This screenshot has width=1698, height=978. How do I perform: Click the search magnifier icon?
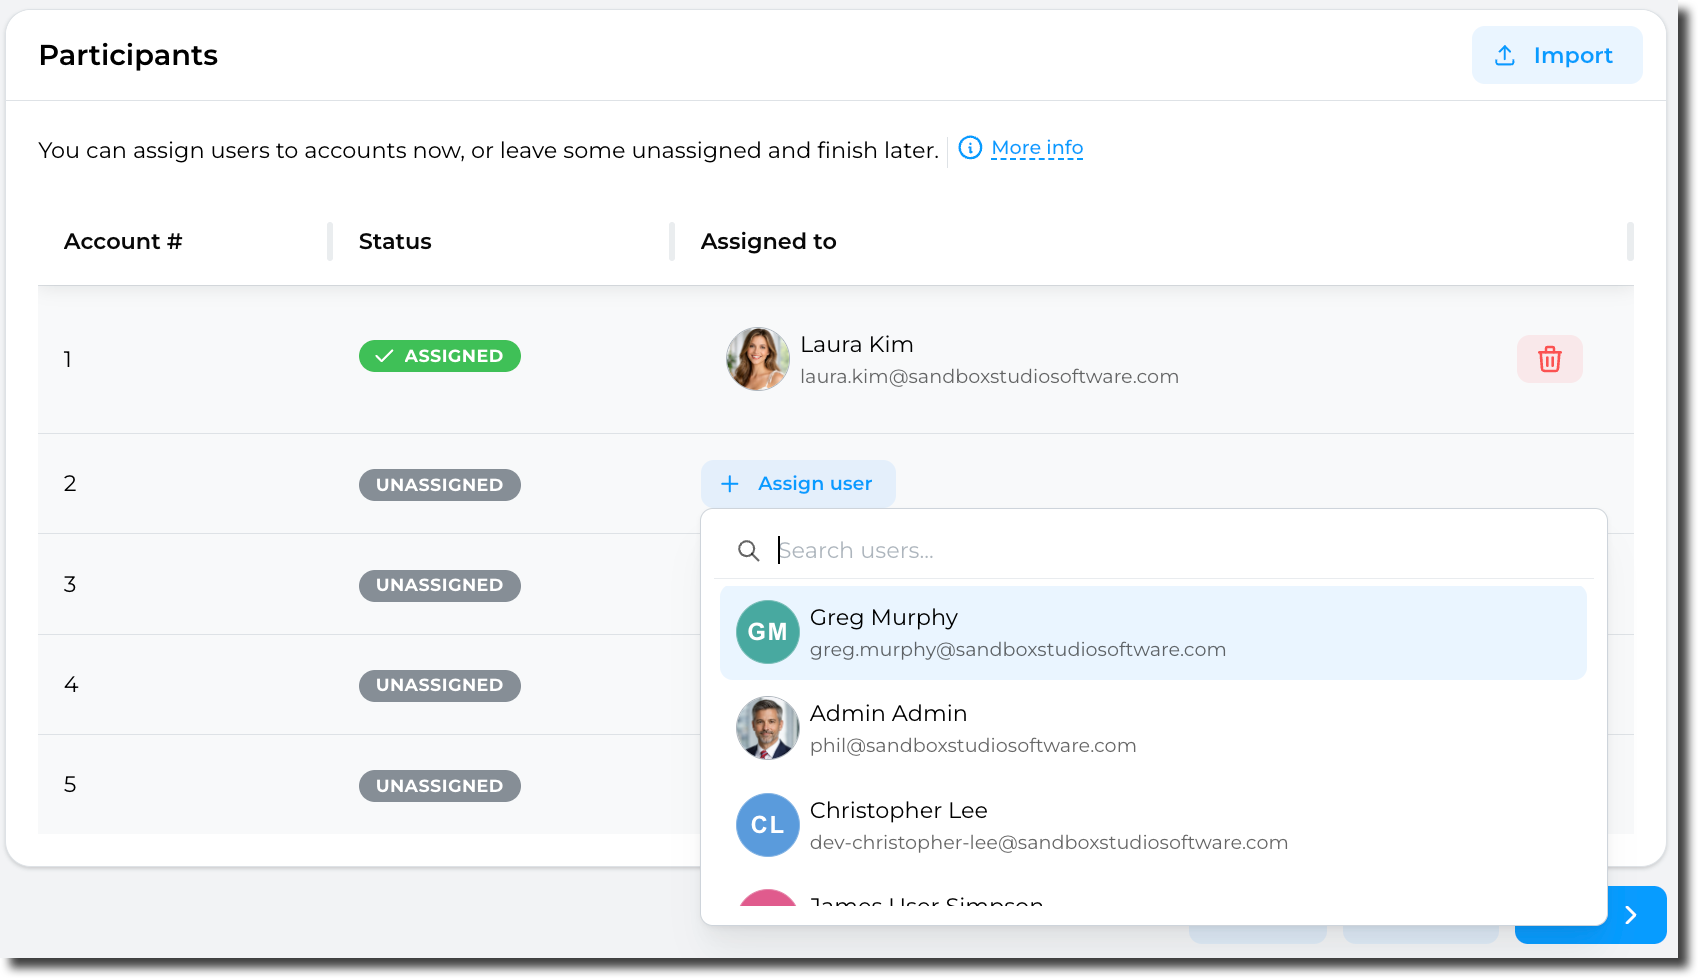(x=748, y=551)
